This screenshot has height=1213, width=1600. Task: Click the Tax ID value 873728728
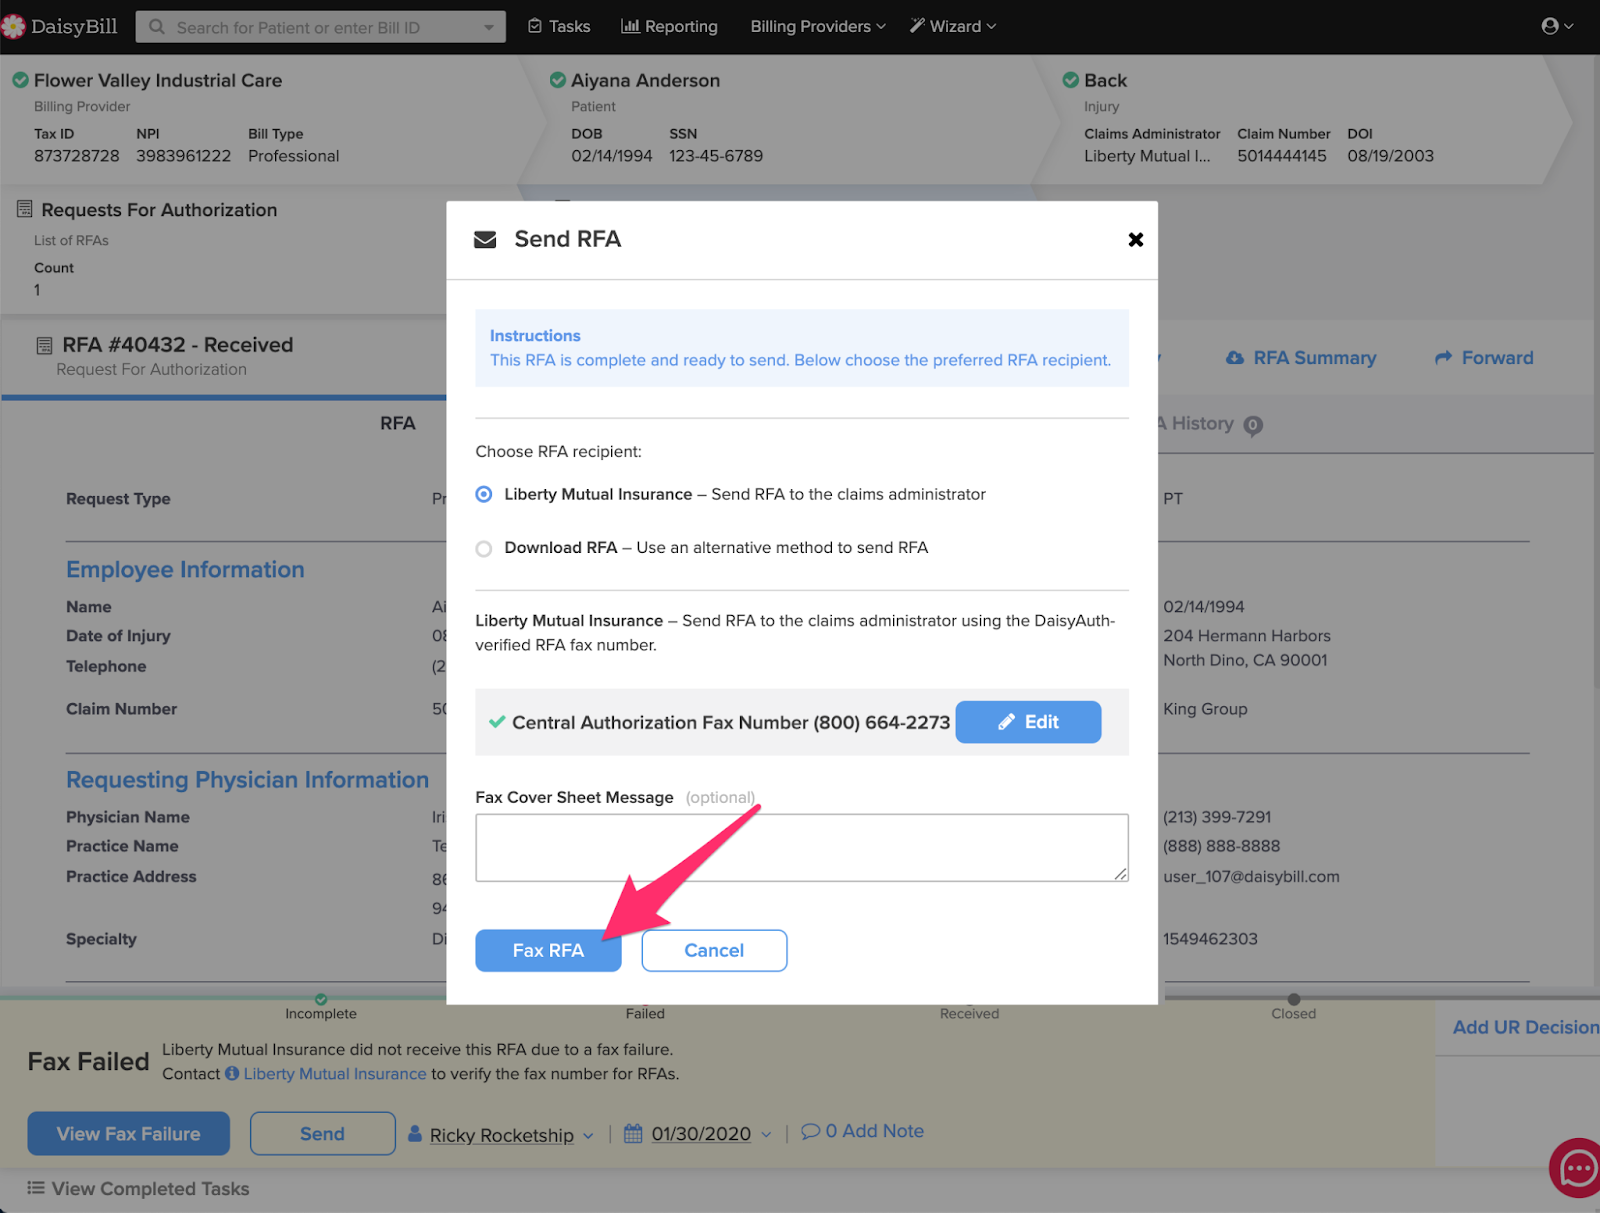point(77,156)
